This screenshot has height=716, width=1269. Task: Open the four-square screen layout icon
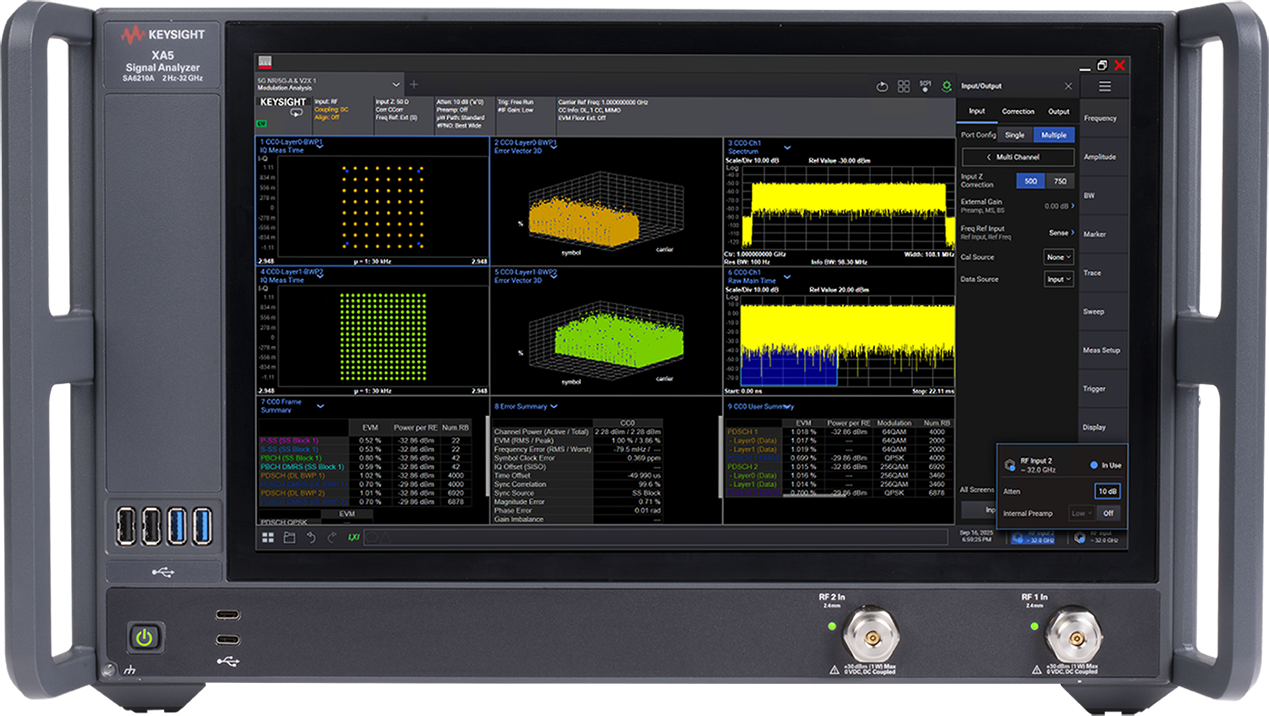pos(904,87)
